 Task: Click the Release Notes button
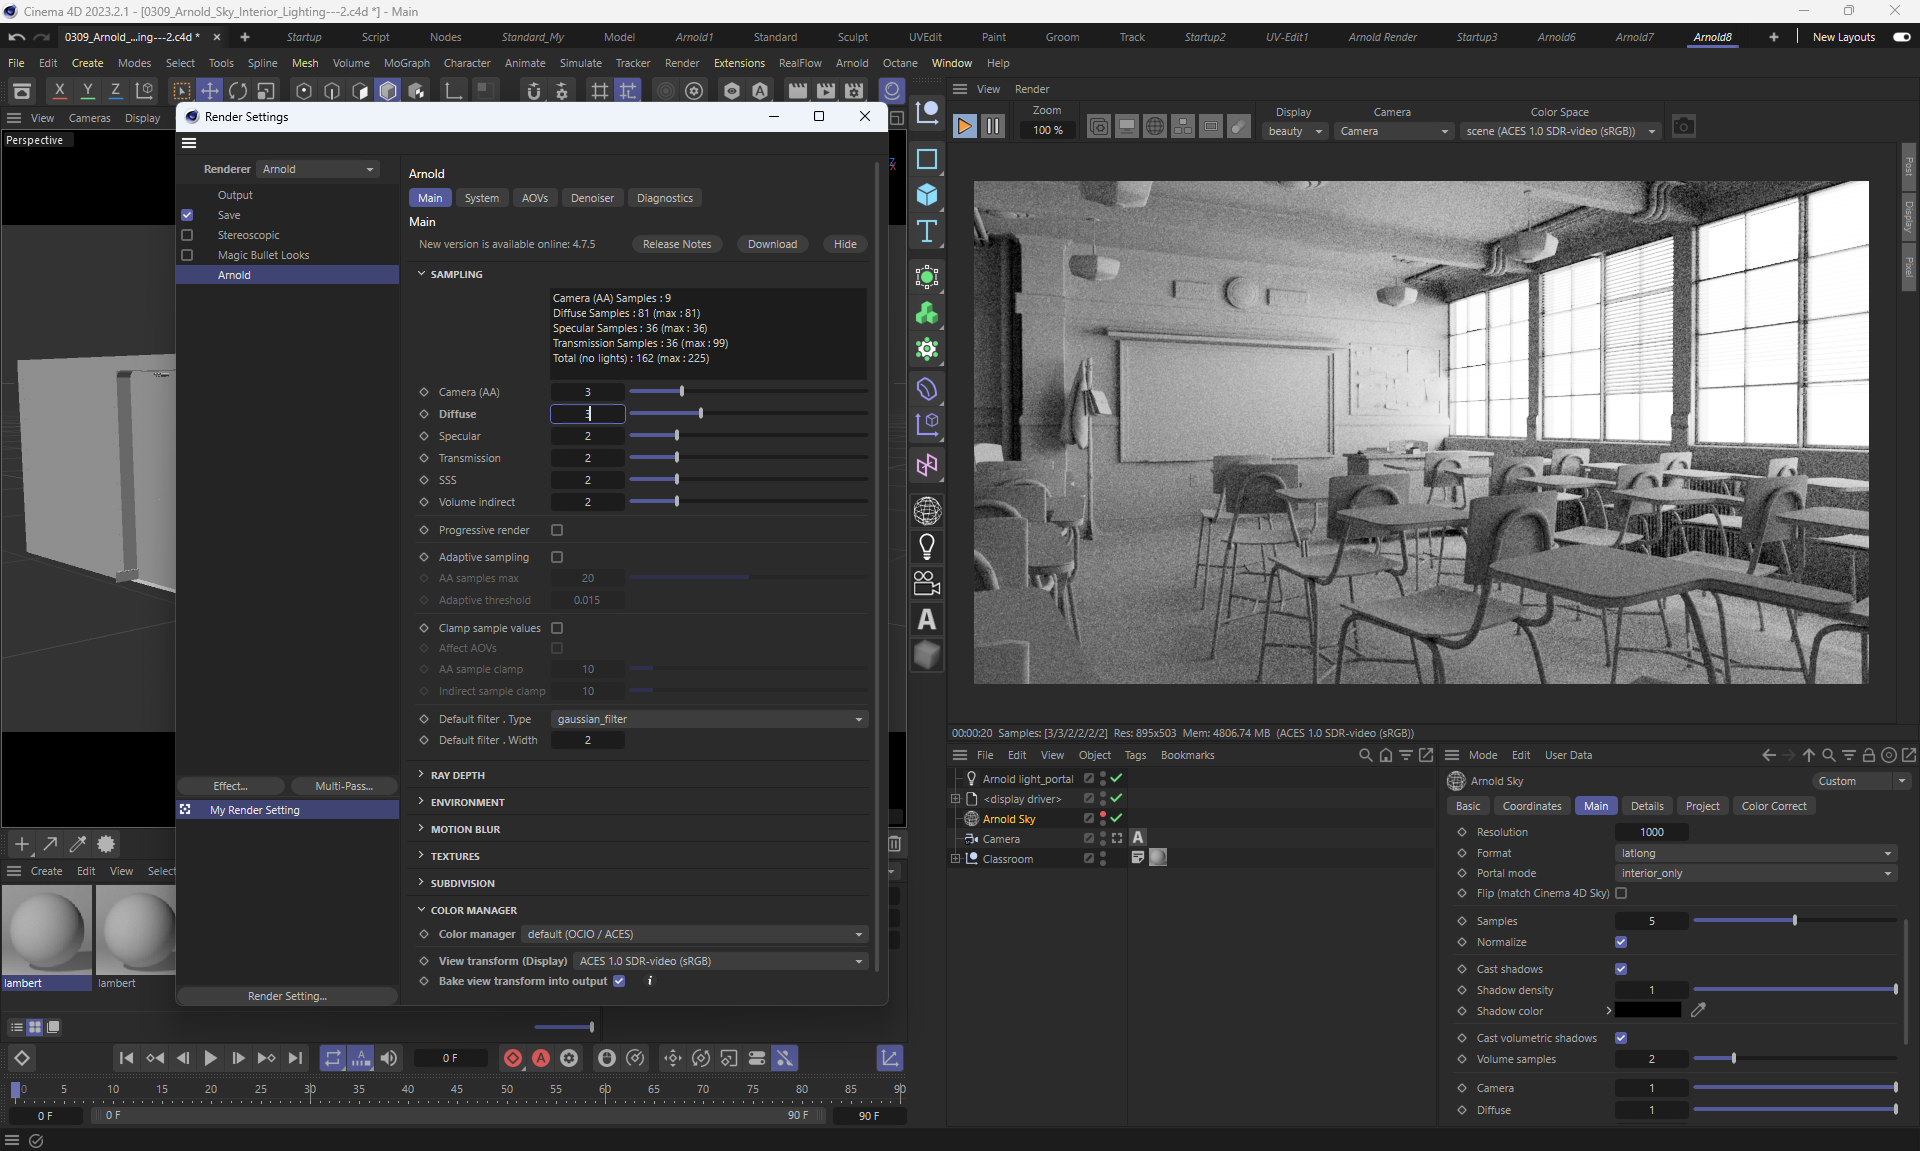coord(676,244)
